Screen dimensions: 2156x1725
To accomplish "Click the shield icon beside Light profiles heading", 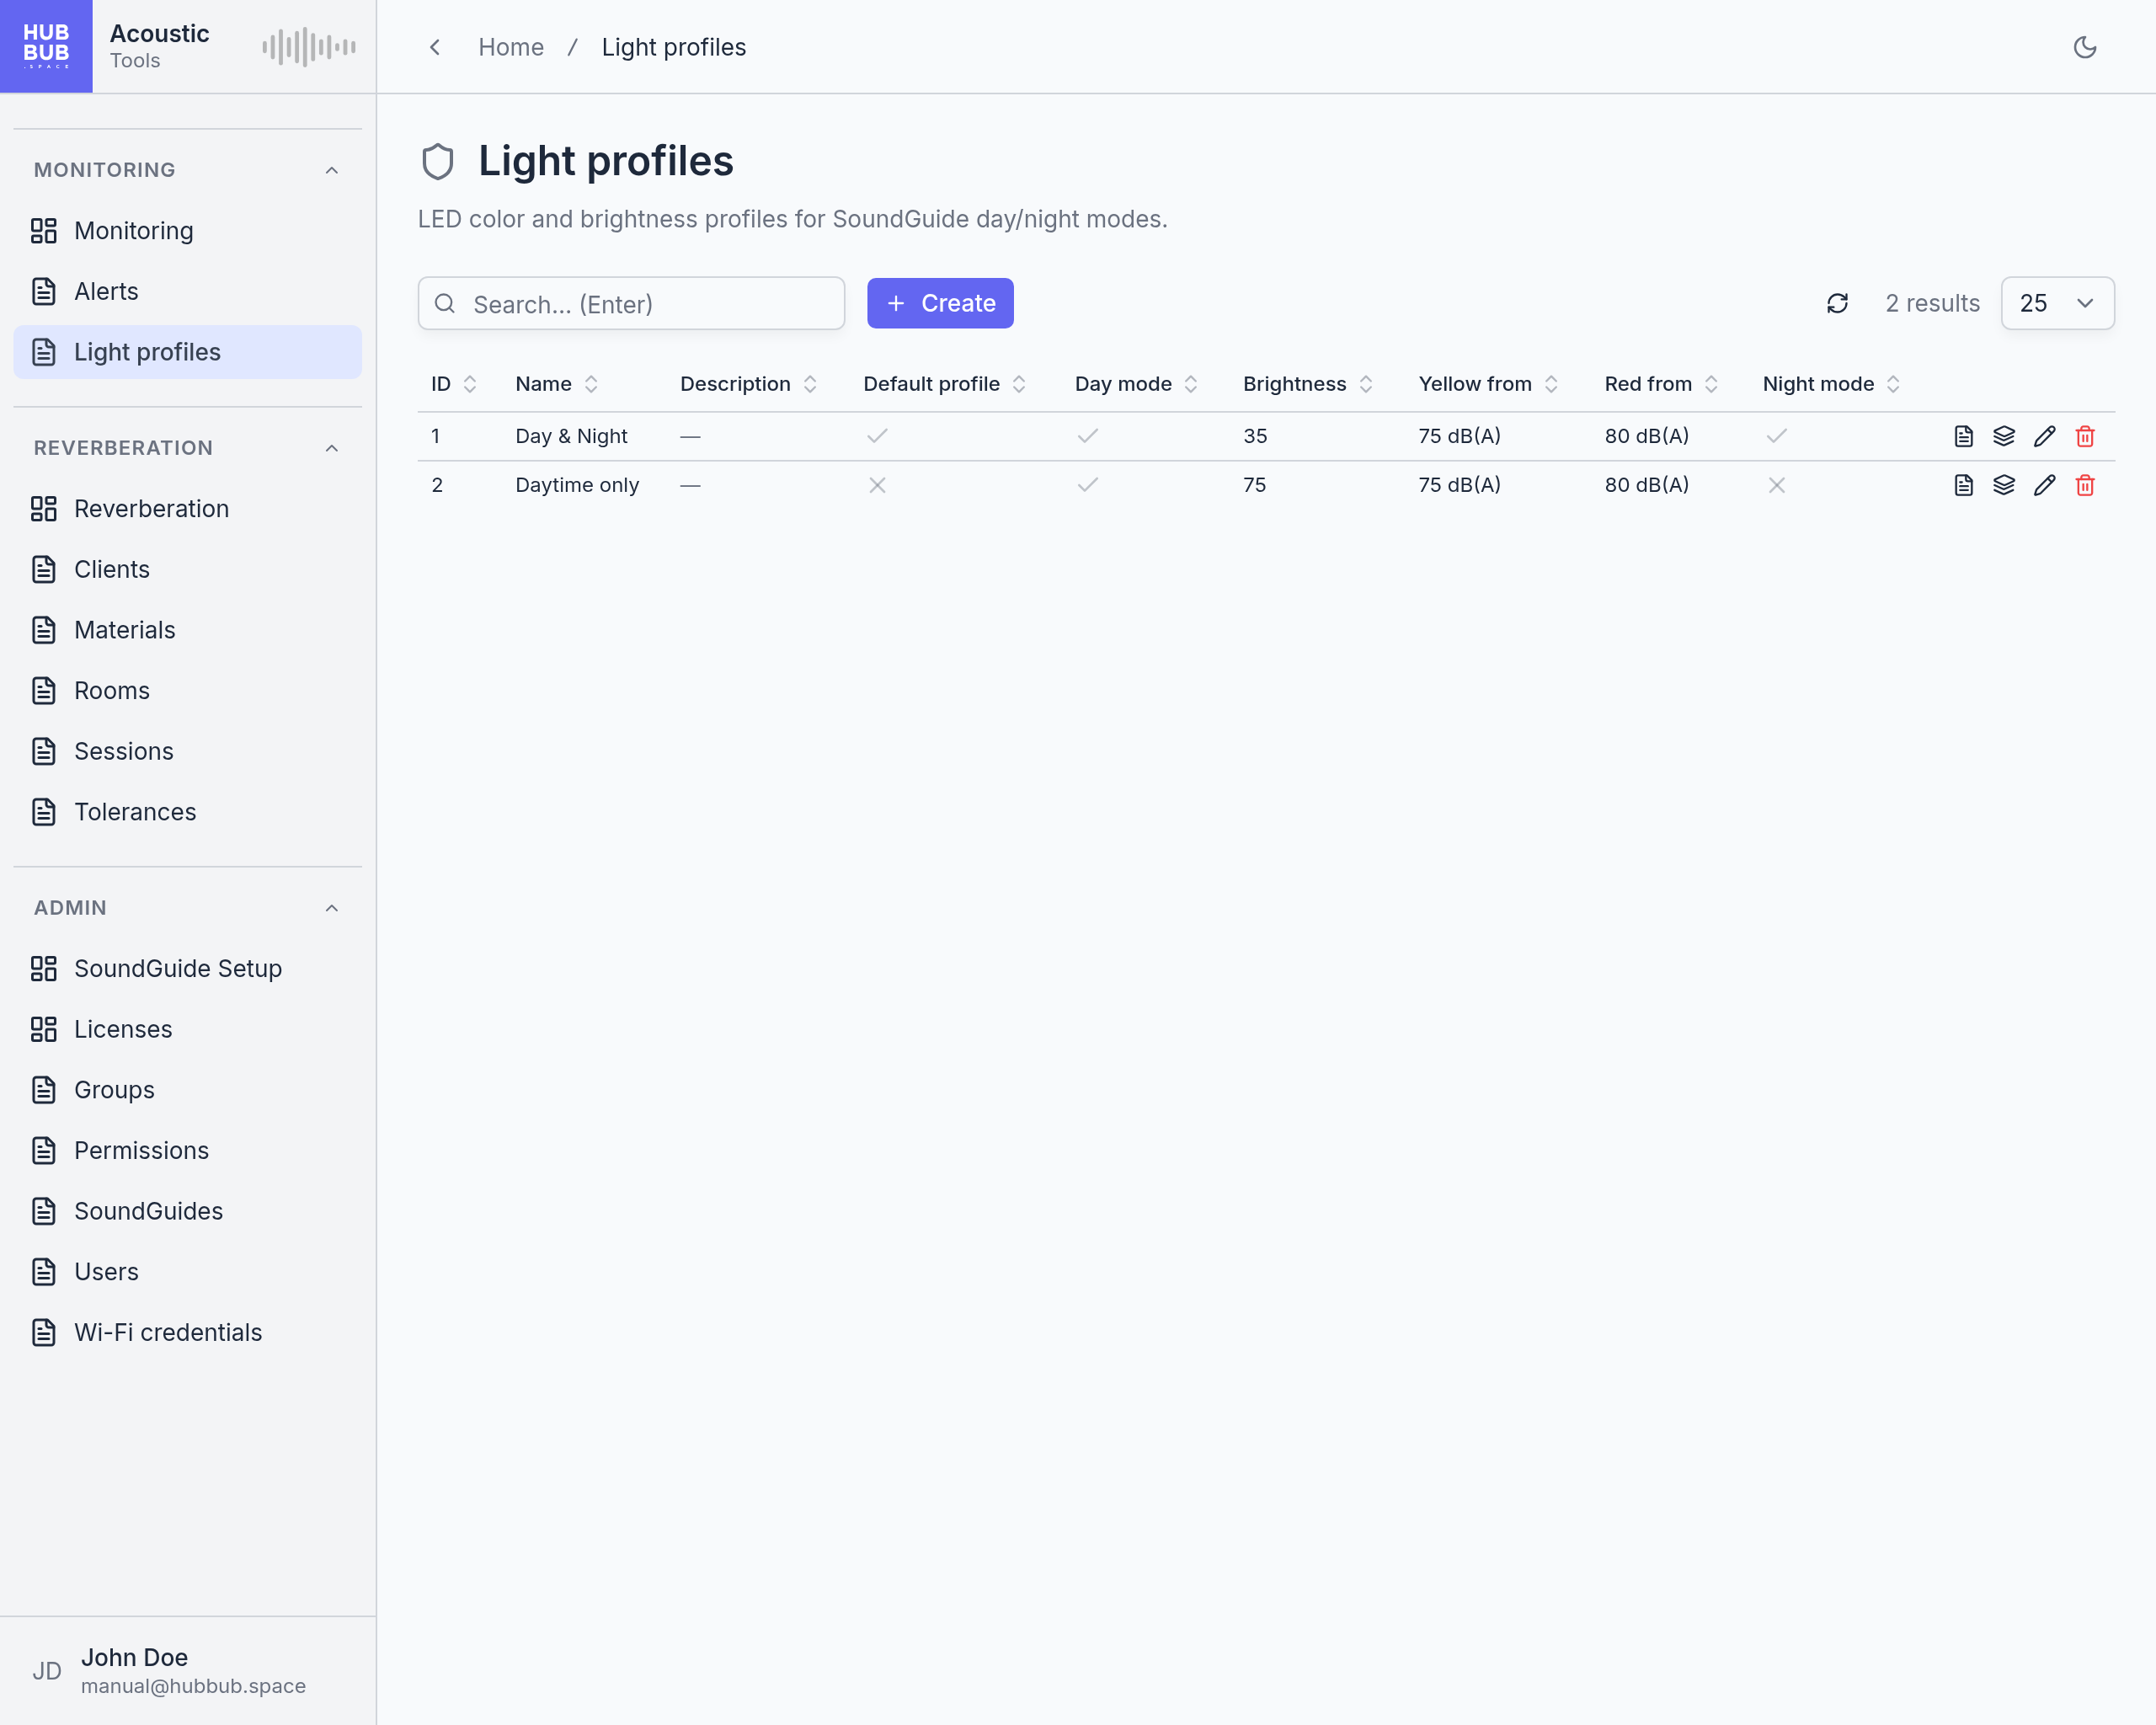I will click(x=438, y=161).
